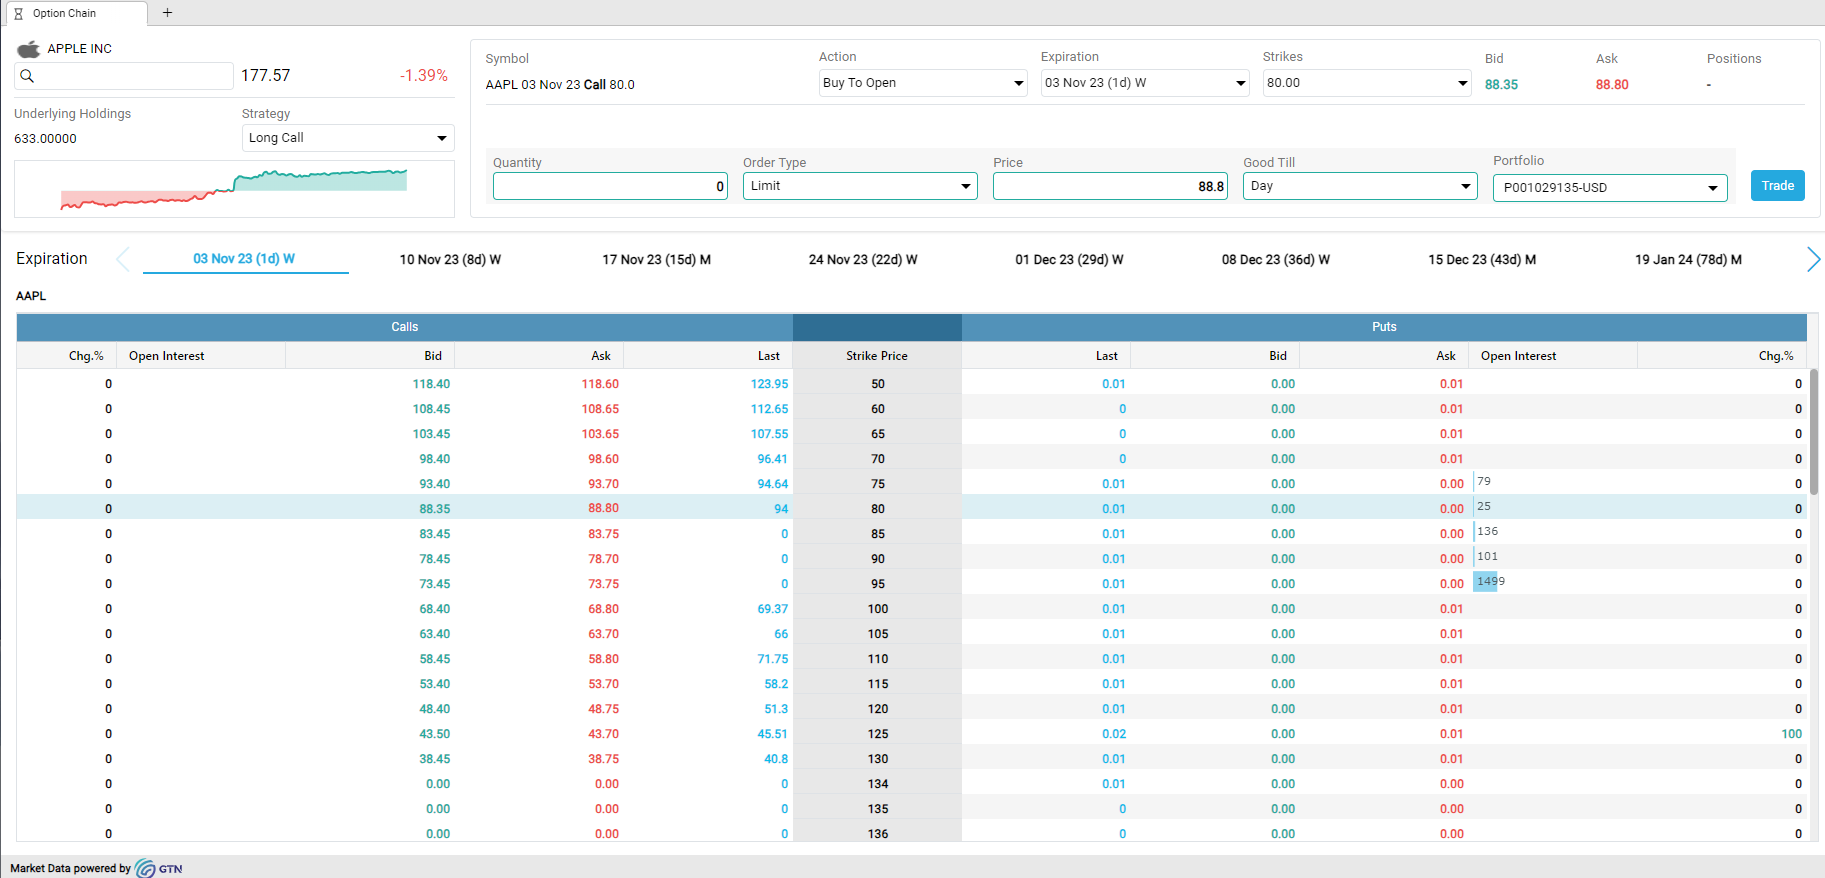
Task: Click call bid 118.40 for strike 50
Action: [x=431, y=384]
